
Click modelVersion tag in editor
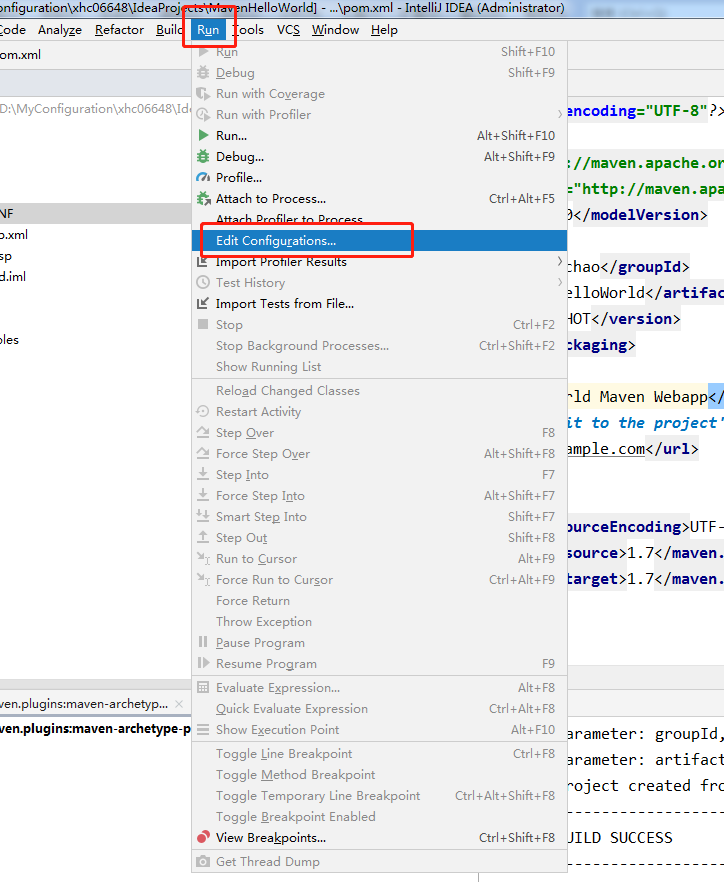640,215
